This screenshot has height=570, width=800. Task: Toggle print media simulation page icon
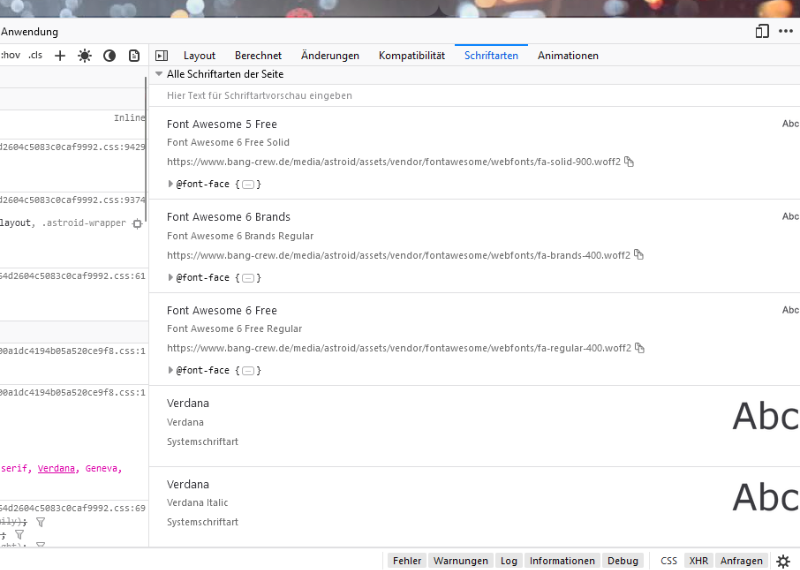pyautogui.click(x=134, y=56)
